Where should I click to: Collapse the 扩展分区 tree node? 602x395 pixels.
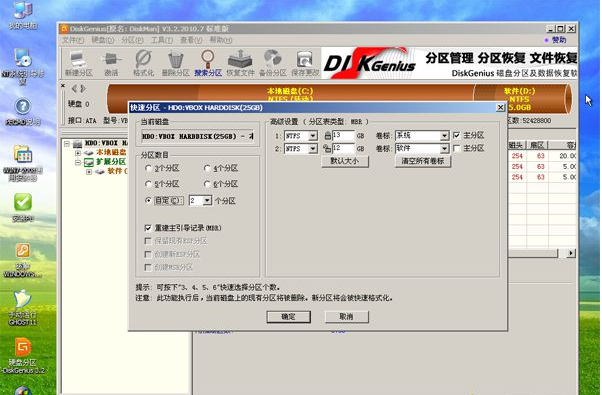tap(78, 162)
